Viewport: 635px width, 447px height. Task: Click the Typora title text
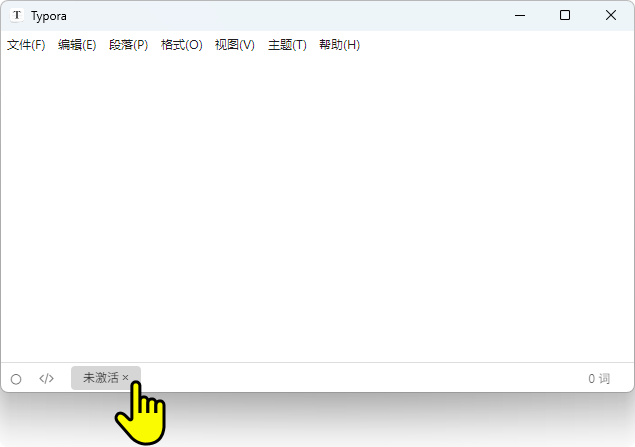pyautogui.click(x=49, y=16)
